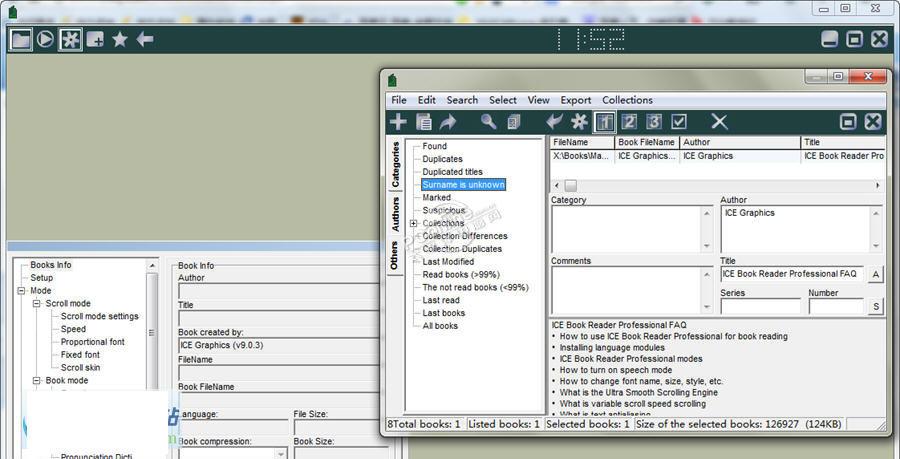Open the File menu in library window
Image resolution: width=900 pixels, height=459 pixels.
pos(399,100)
